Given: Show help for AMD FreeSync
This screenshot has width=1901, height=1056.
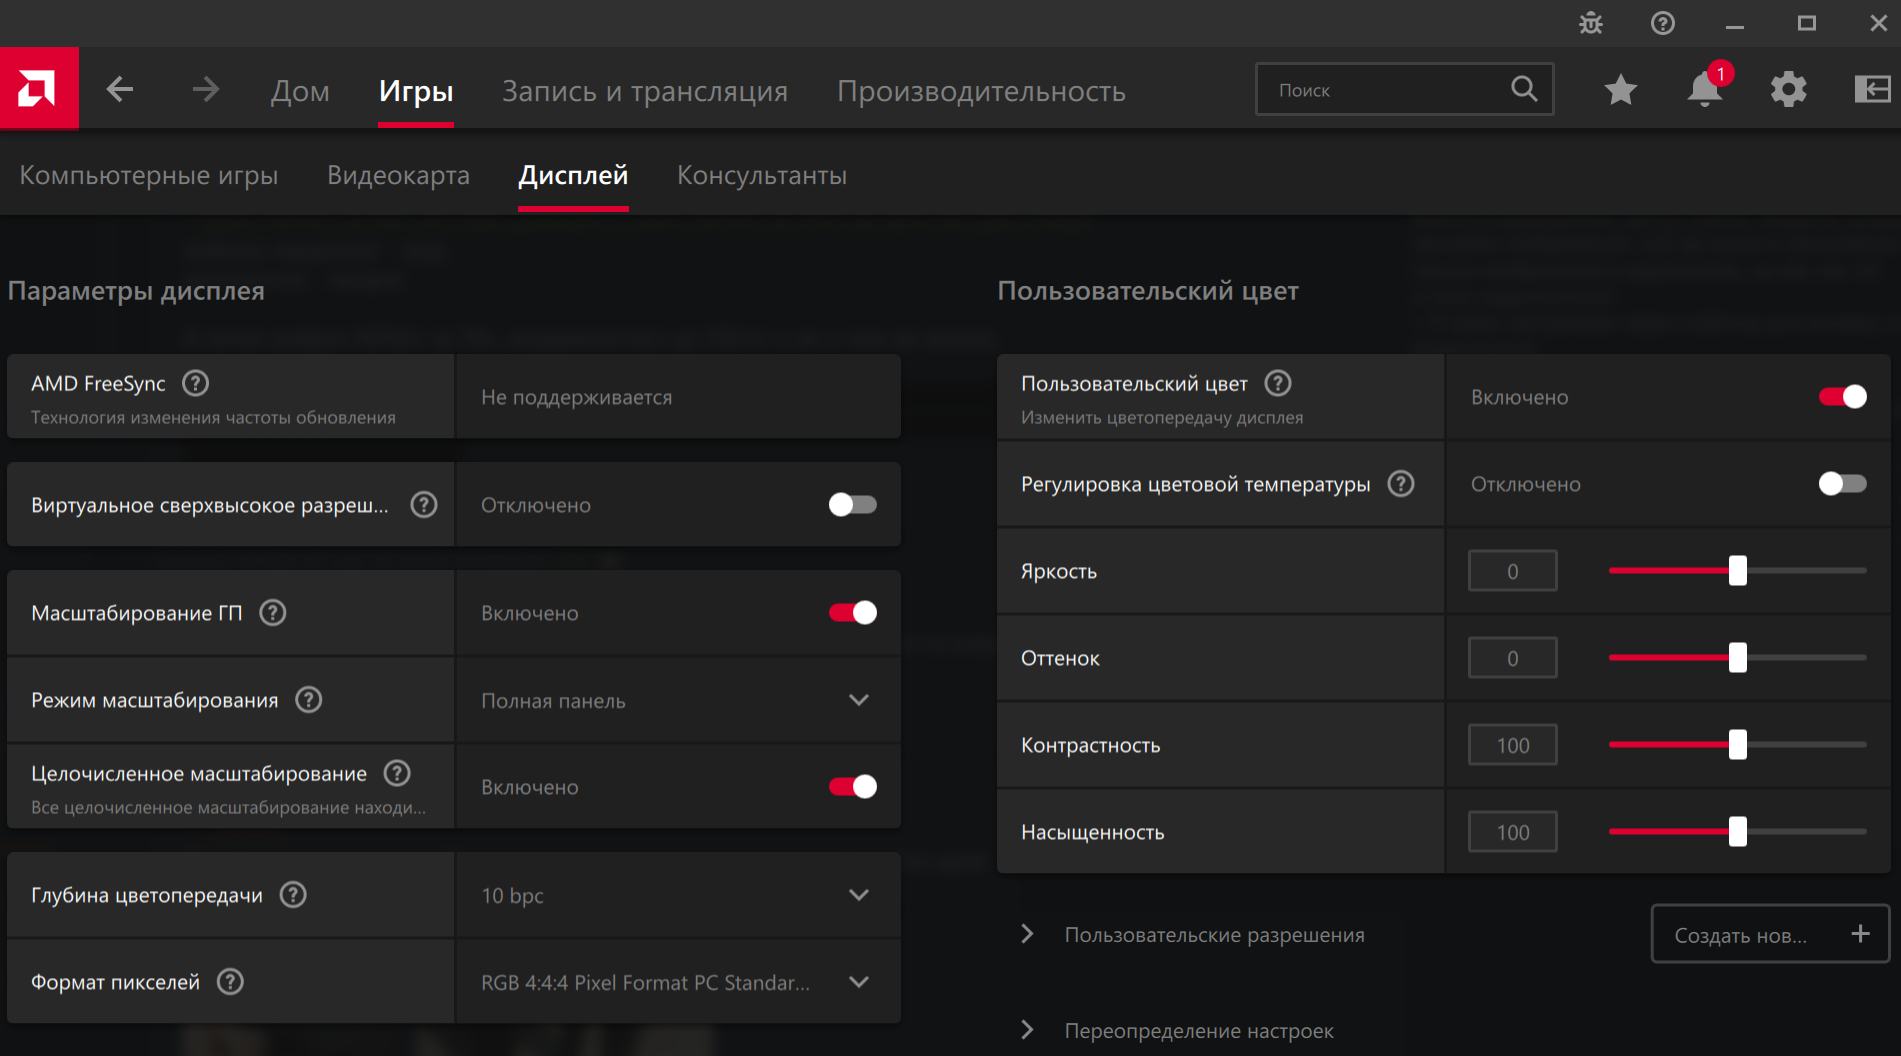Looking at the screenshot, I should tap(196, 383).
